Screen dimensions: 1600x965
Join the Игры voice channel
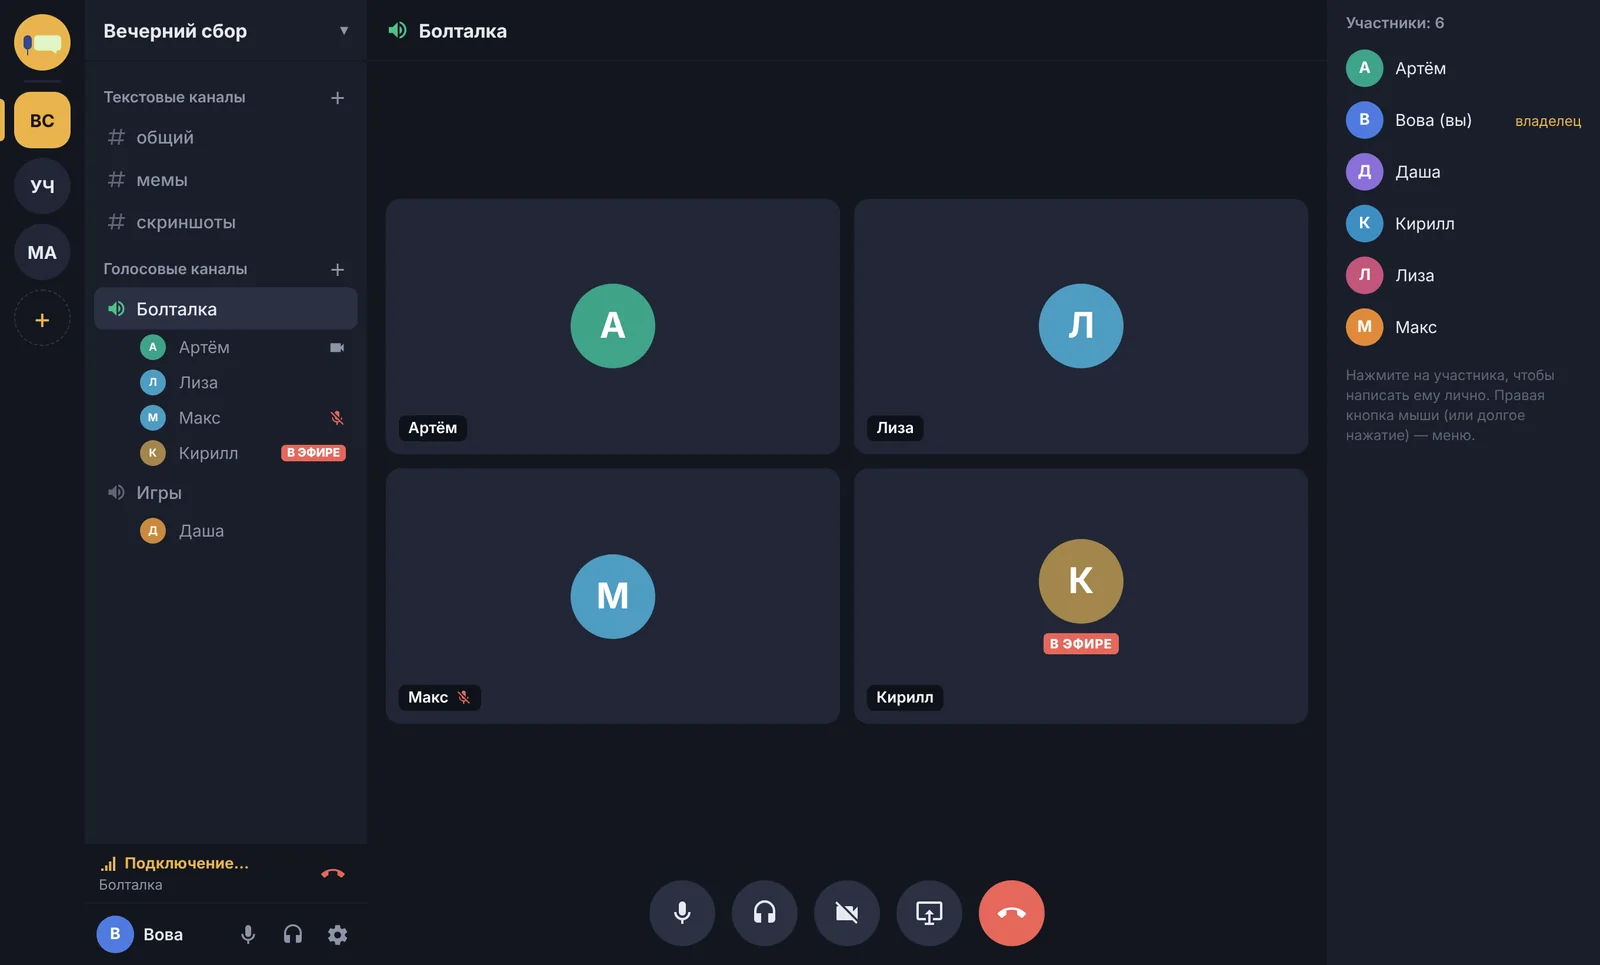click(226, 493)
